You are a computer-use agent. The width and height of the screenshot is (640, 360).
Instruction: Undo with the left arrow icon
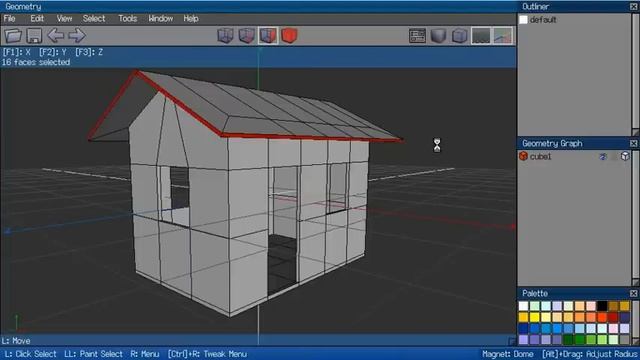click(x=56, y=36)
